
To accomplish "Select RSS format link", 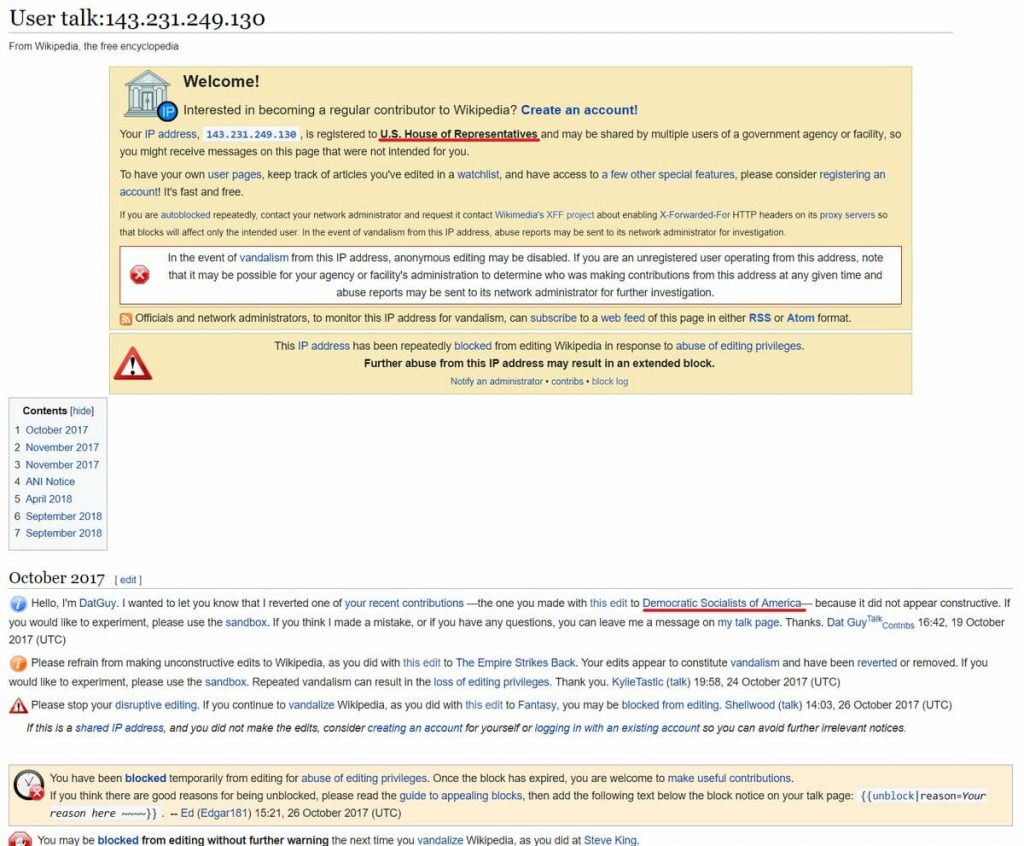I will (x=760, y=318).
